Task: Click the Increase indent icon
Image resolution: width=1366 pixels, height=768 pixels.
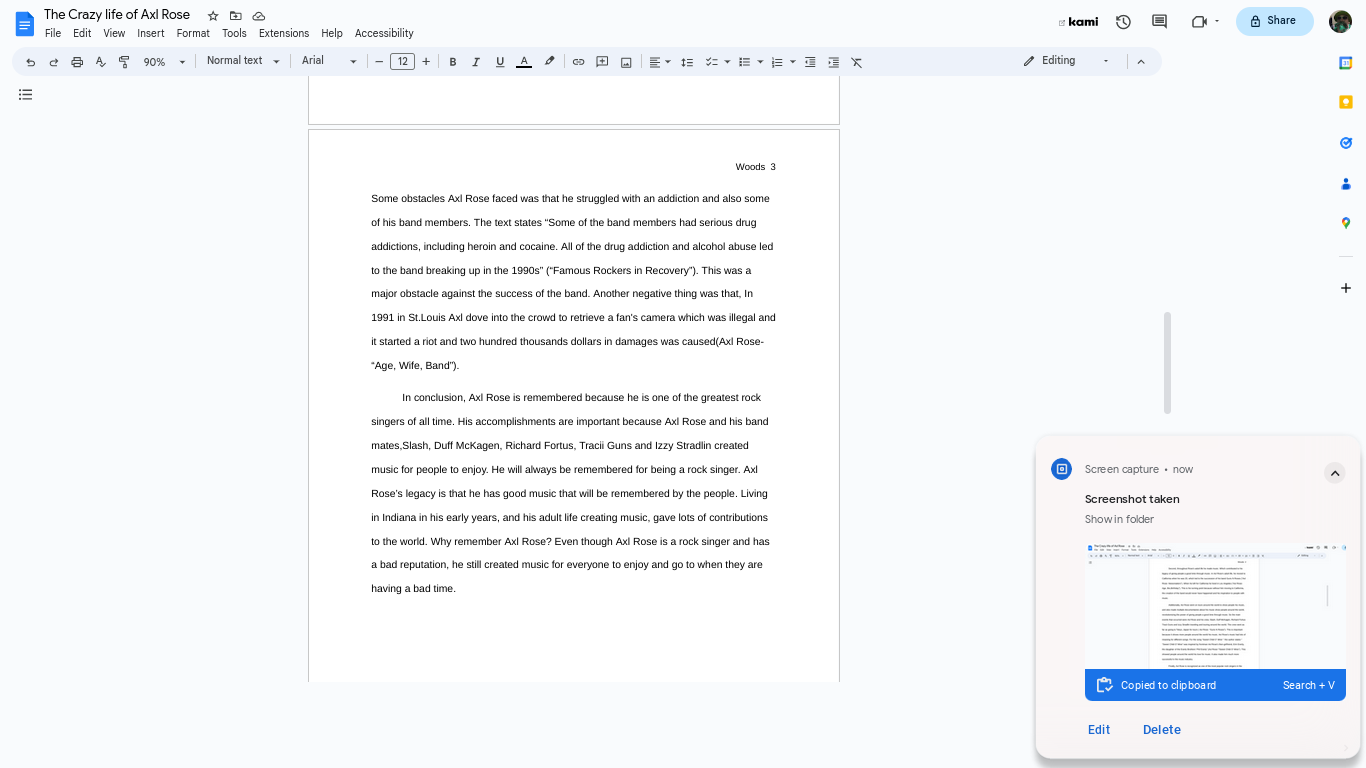Action: tap(833, 62)
